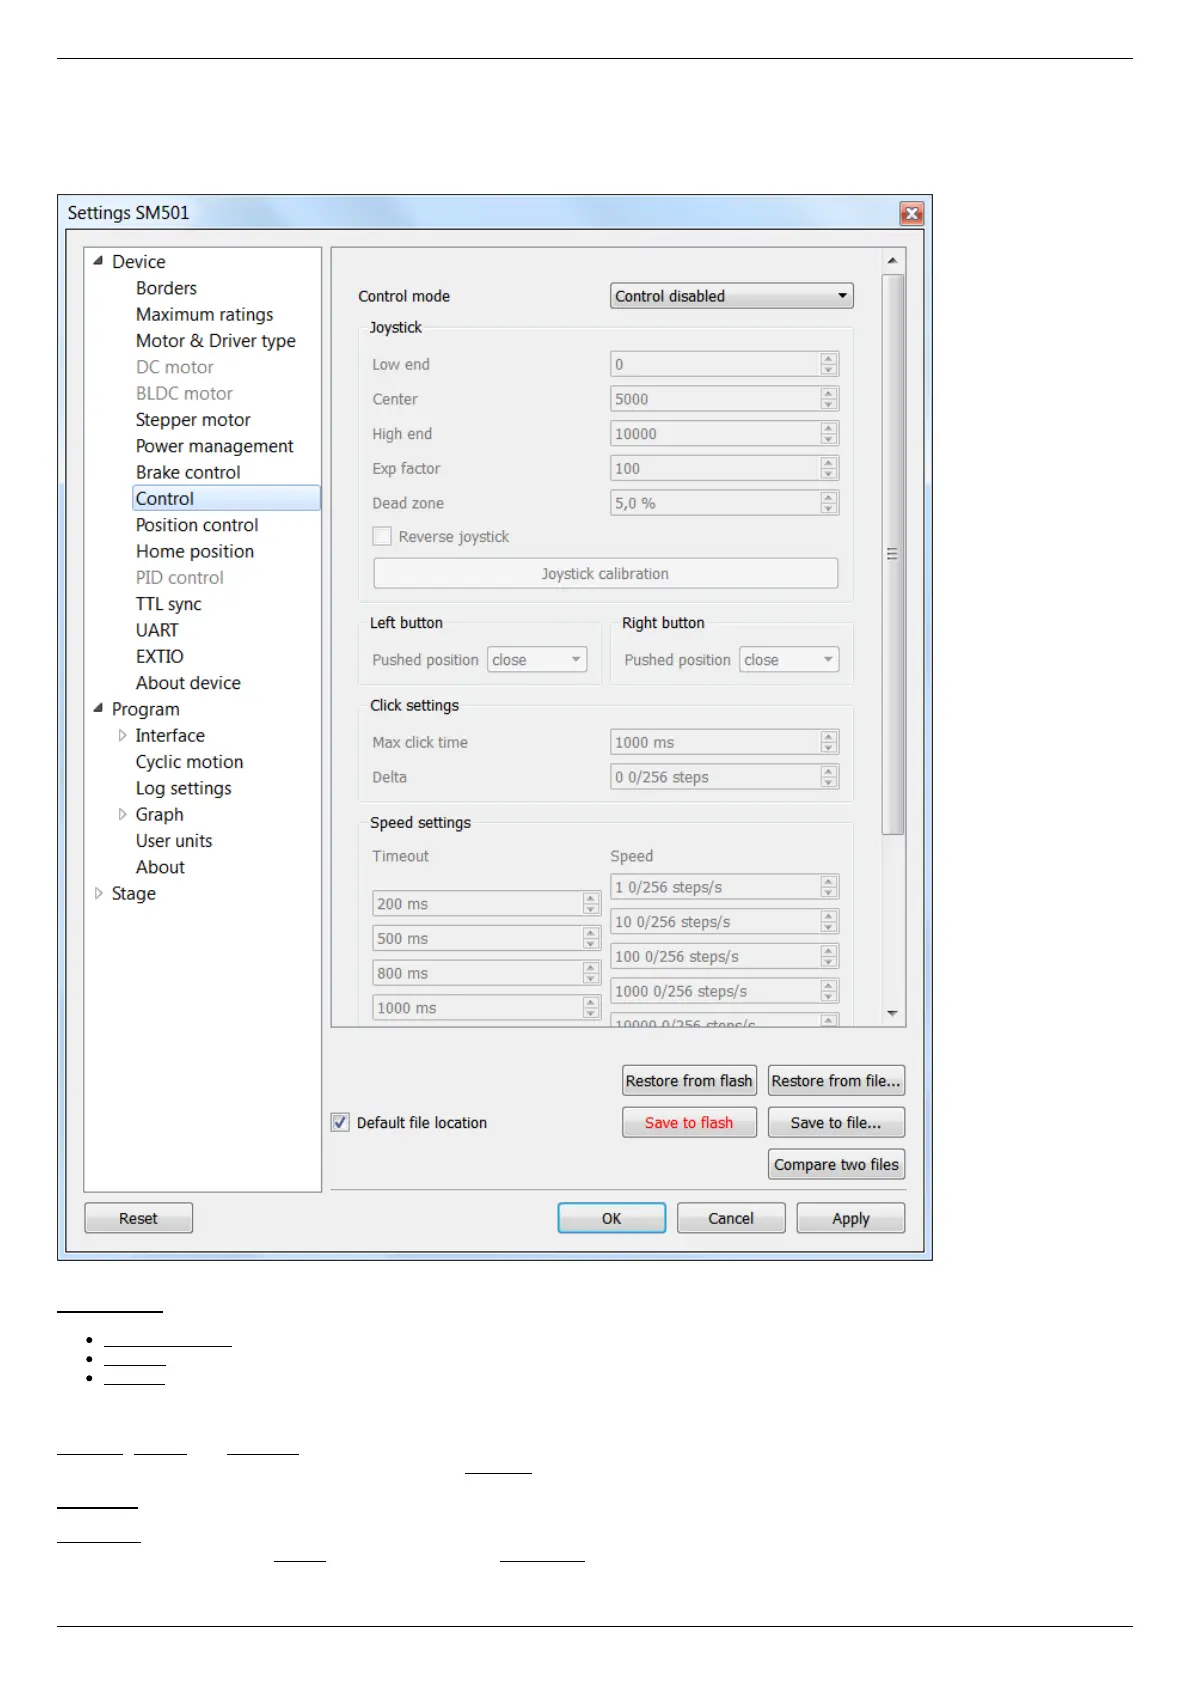
Task: Select Stepper motor in the tree
Action: coord(193,420)
